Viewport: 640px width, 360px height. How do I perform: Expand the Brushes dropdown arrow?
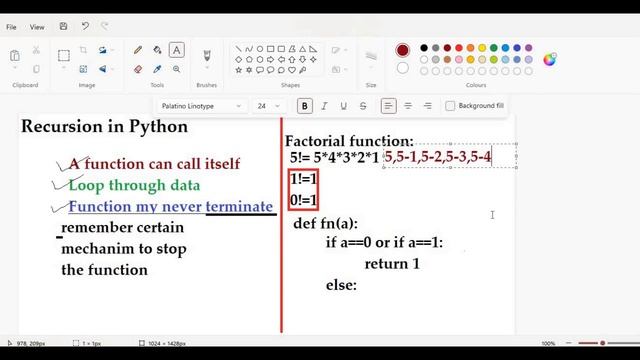click(x=207, y=68)
